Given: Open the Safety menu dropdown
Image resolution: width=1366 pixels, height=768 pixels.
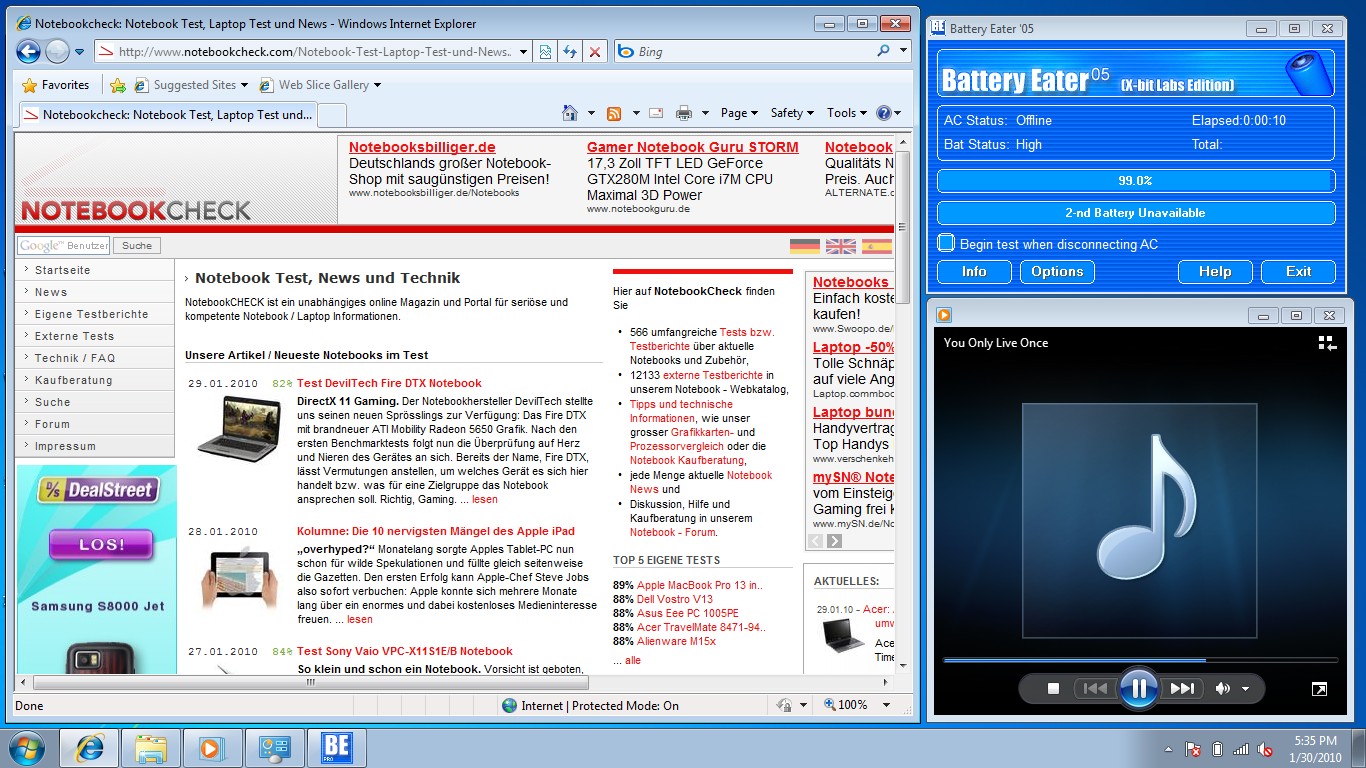Looking at the screenshot, I should point(792,113).
